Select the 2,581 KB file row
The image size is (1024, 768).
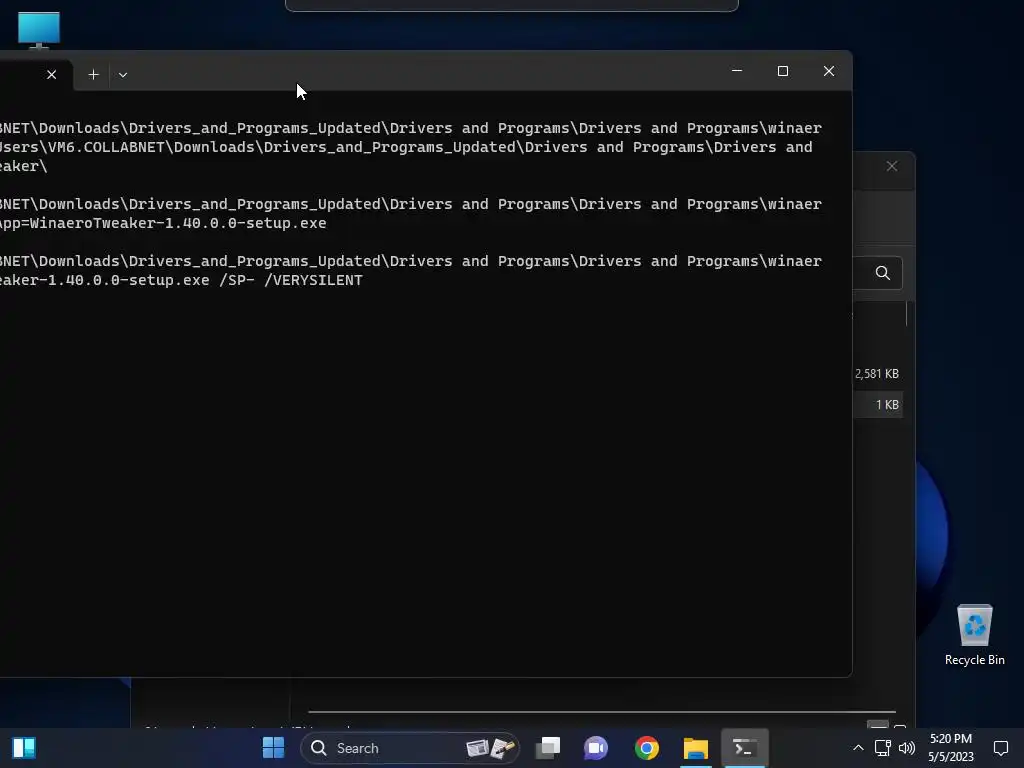[878, 374]
